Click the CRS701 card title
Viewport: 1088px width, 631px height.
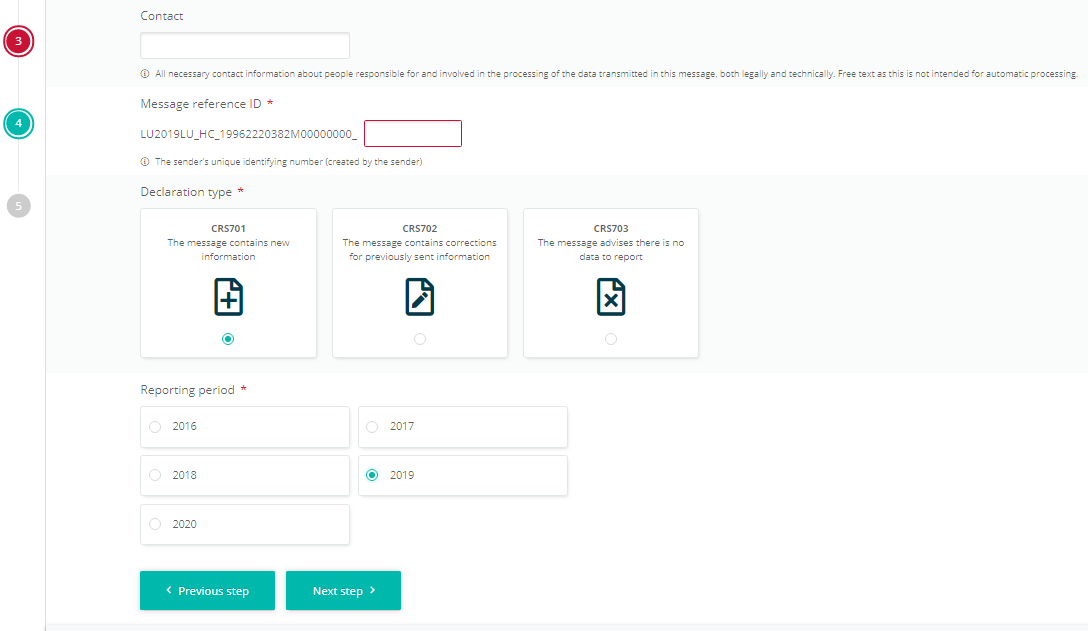click(228, 228)
